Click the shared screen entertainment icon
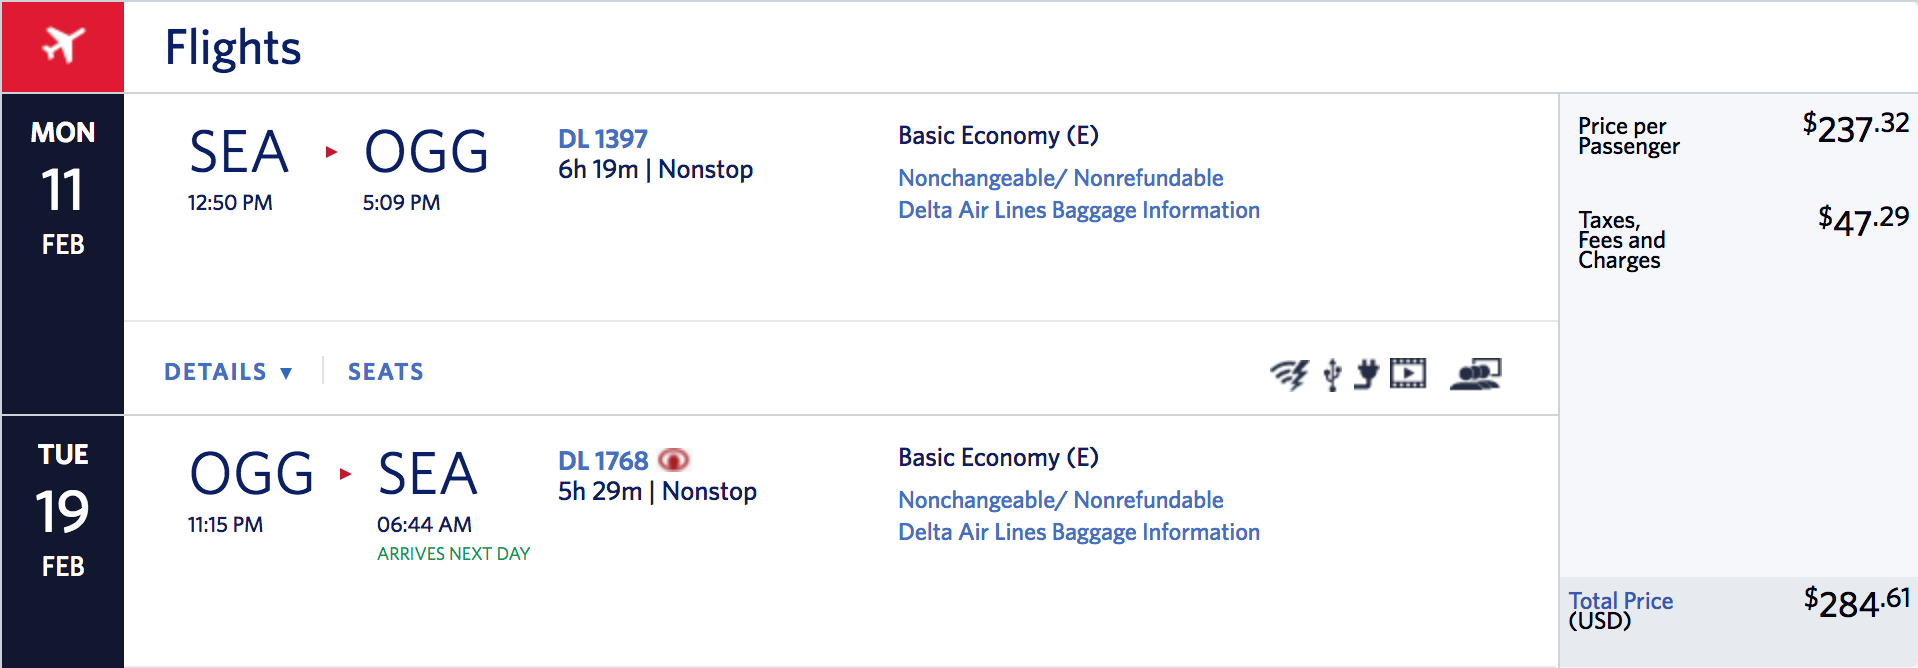Screen dimensions: 1918x668 pos(1475,373)
